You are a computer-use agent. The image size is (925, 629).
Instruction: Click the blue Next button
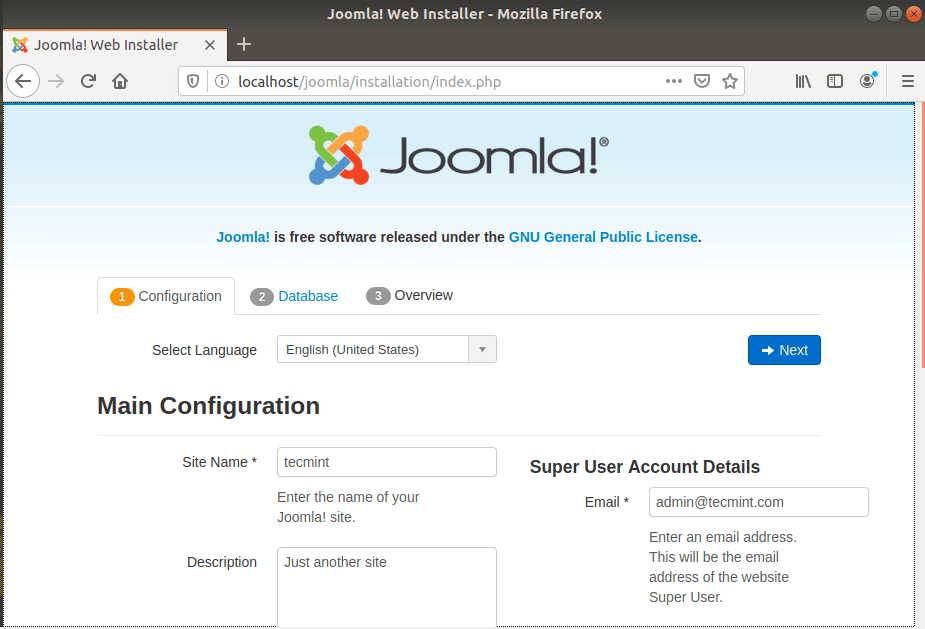point(784,350)
